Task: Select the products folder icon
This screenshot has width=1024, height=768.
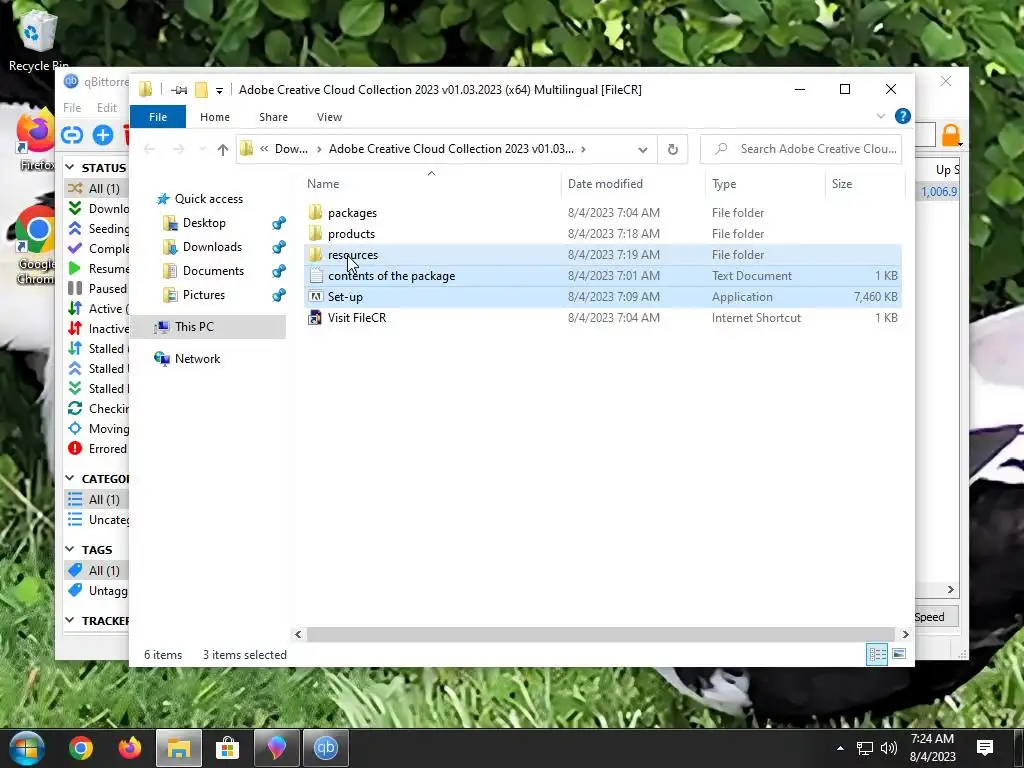Action: (315, 234)
